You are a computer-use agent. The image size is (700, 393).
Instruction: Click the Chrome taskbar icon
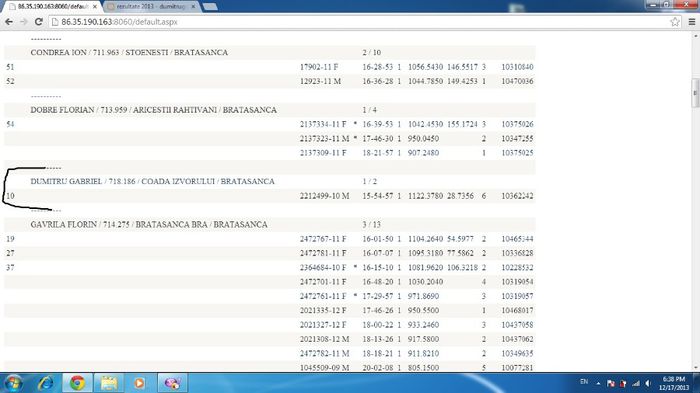point(77,383)
